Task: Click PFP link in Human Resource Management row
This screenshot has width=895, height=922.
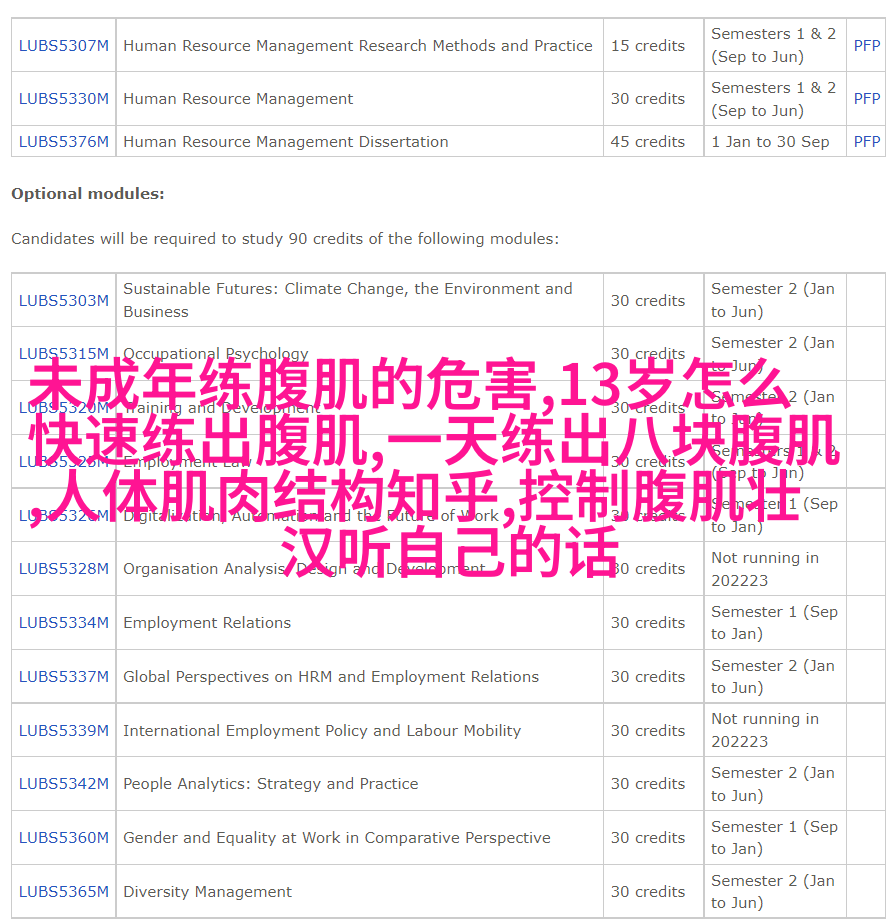Action: pos(866,99)
